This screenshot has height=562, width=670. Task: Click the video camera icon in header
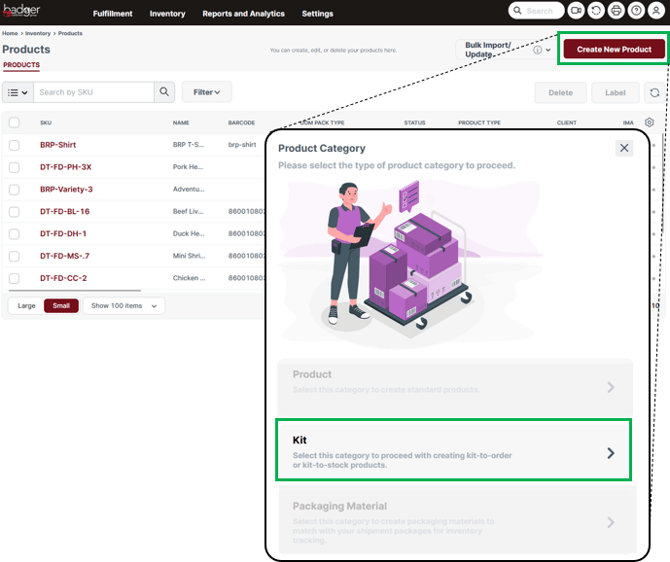(x=576, y=11)
